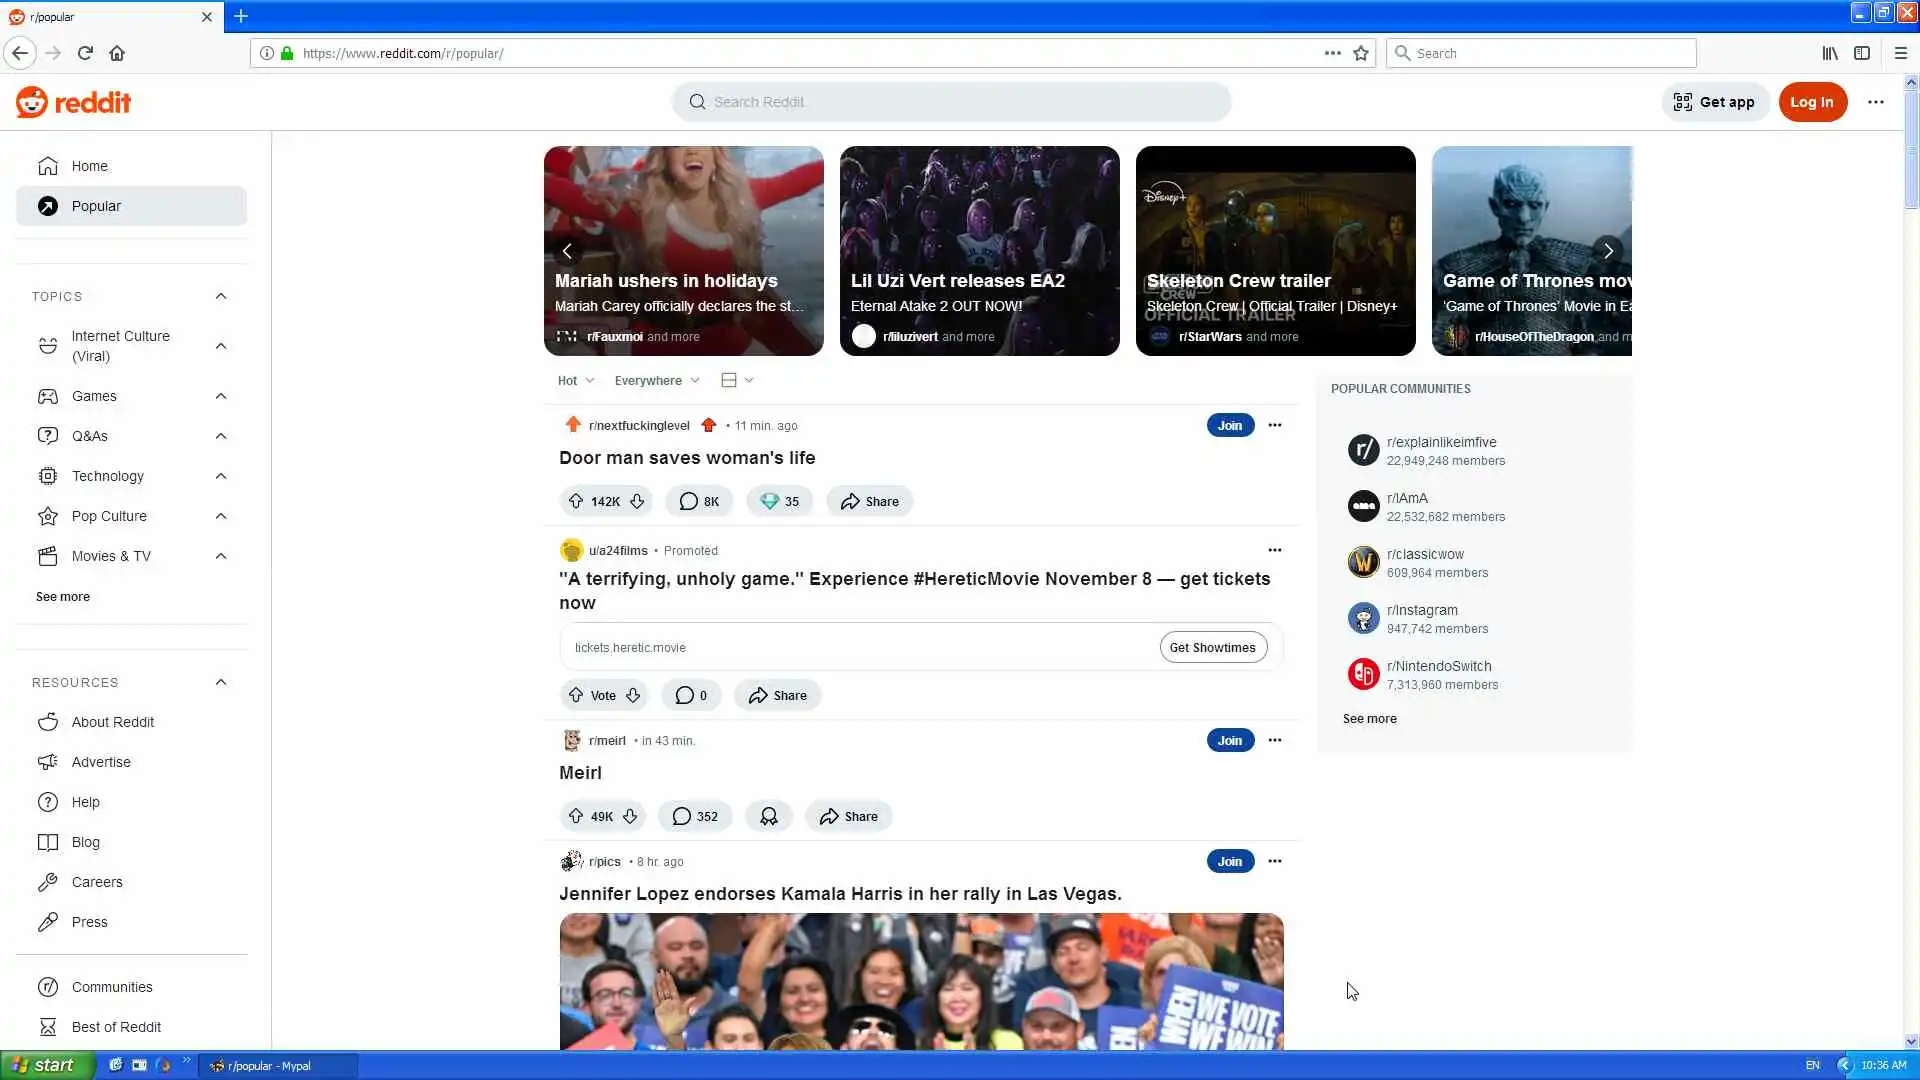The image size is (1920, 1080).
Task: Click the Reddit logo
Action: (74, 102)
